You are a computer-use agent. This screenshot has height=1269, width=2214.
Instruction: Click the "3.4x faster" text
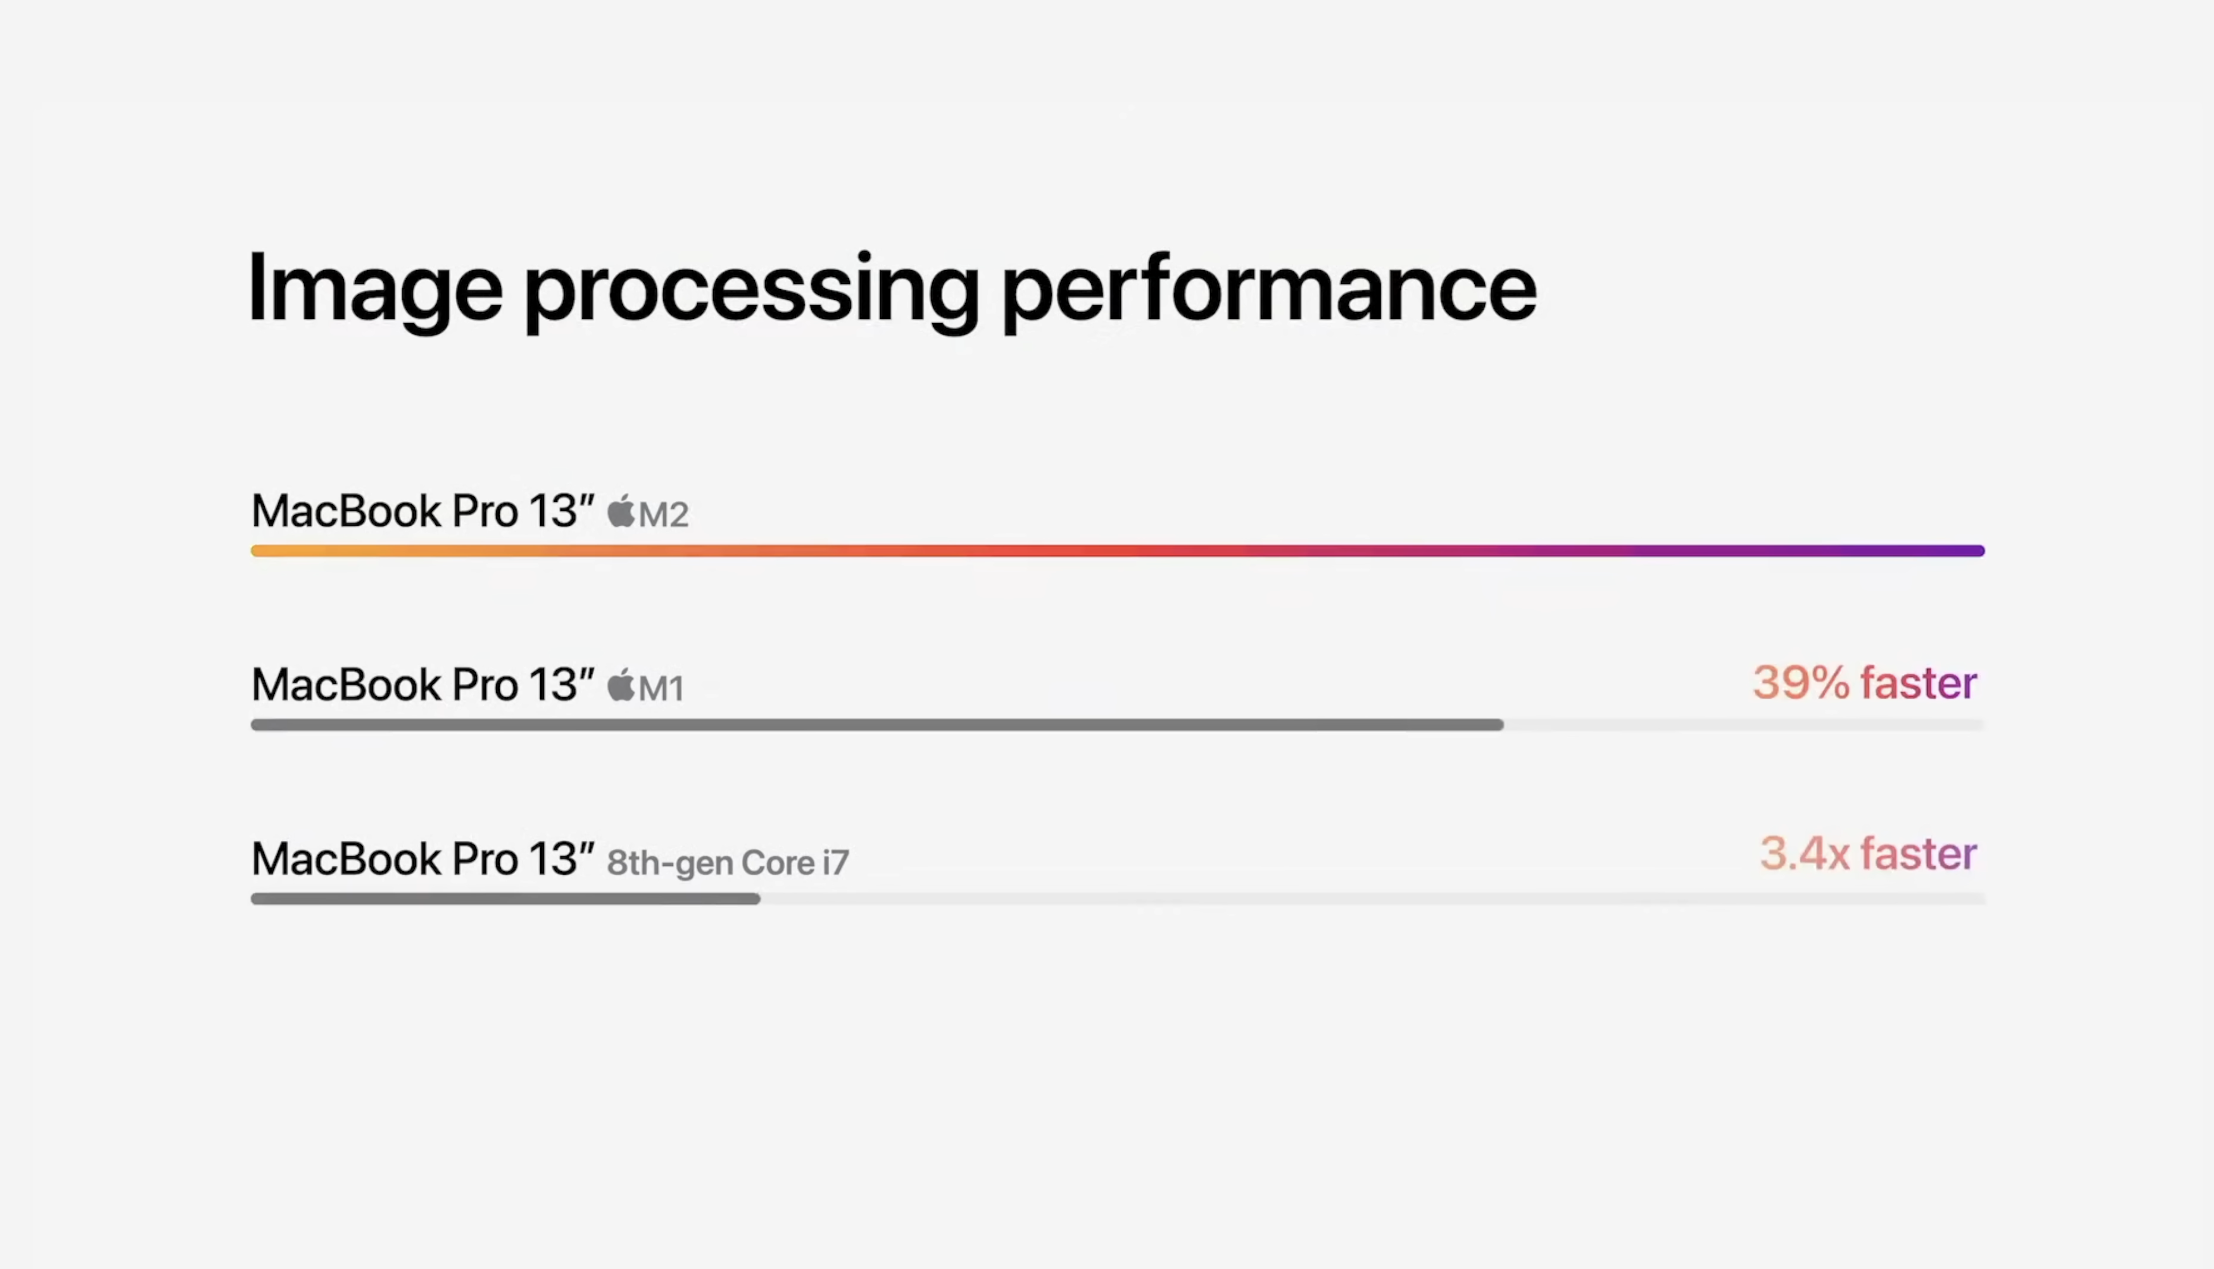tap(1867, 854)
